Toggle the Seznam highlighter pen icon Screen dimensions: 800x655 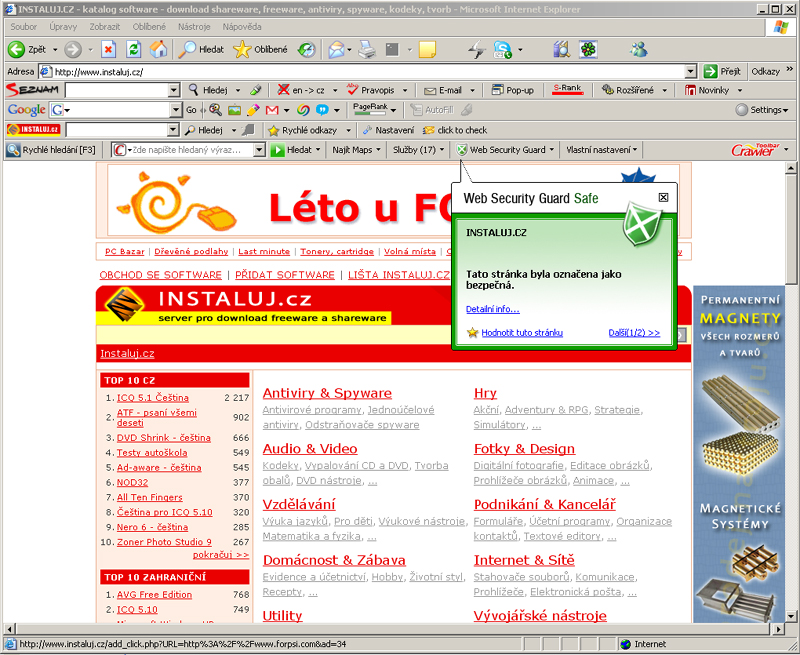[257, 90]
